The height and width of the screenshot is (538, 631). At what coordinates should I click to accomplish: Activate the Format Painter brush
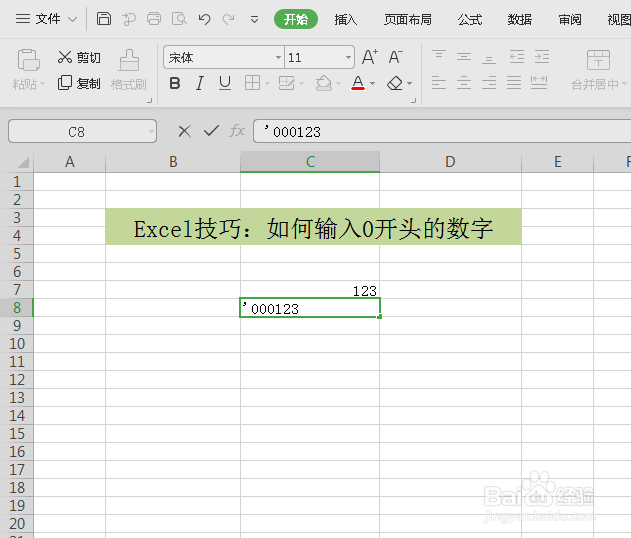tap(129, 60)
